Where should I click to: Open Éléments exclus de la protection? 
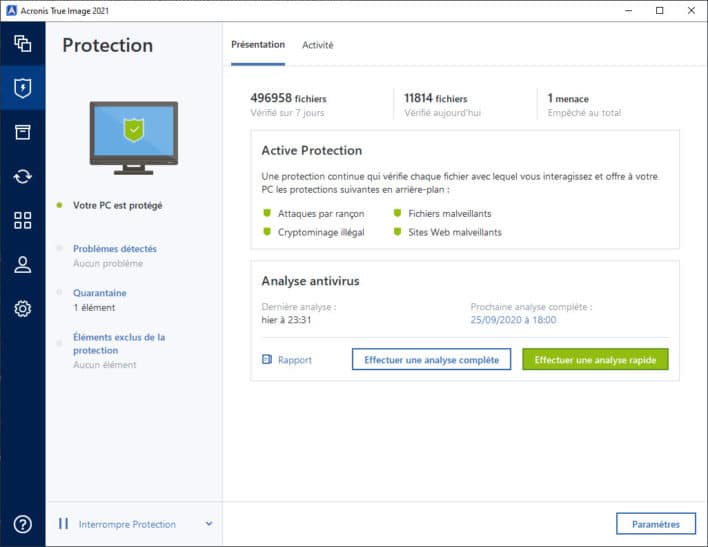pyautogui.click(x=118, y=344)
